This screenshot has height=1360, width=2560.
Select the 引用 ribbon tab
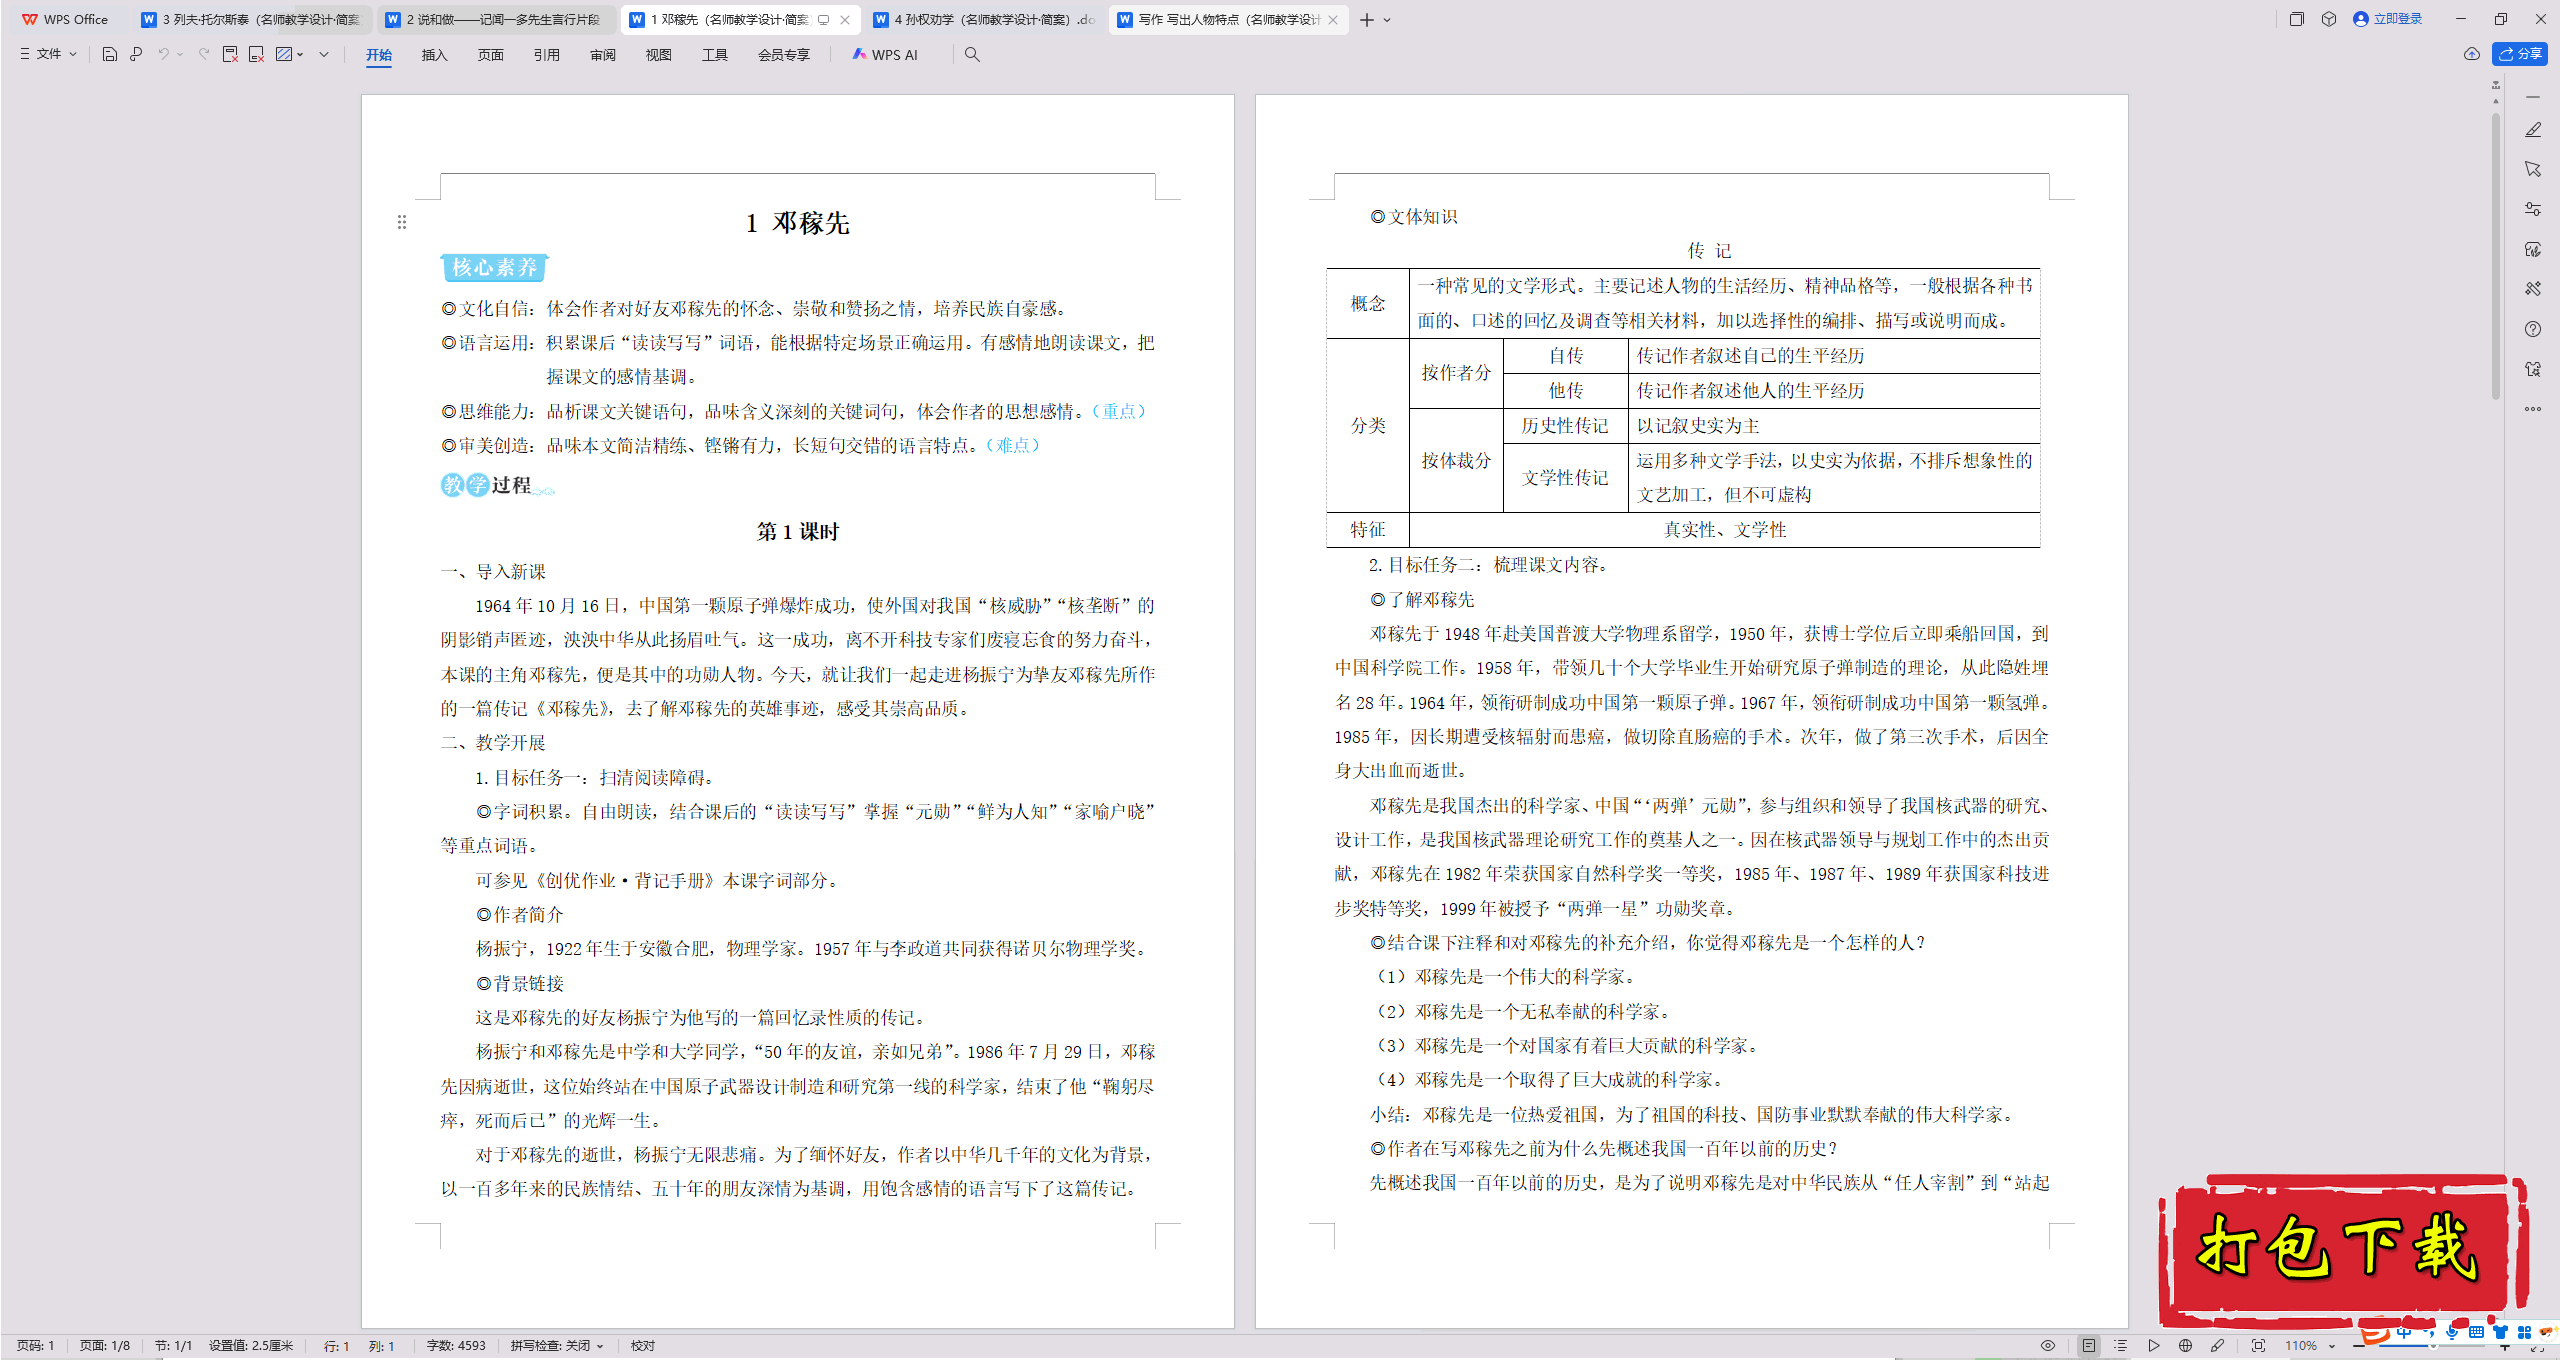(546, 55)
